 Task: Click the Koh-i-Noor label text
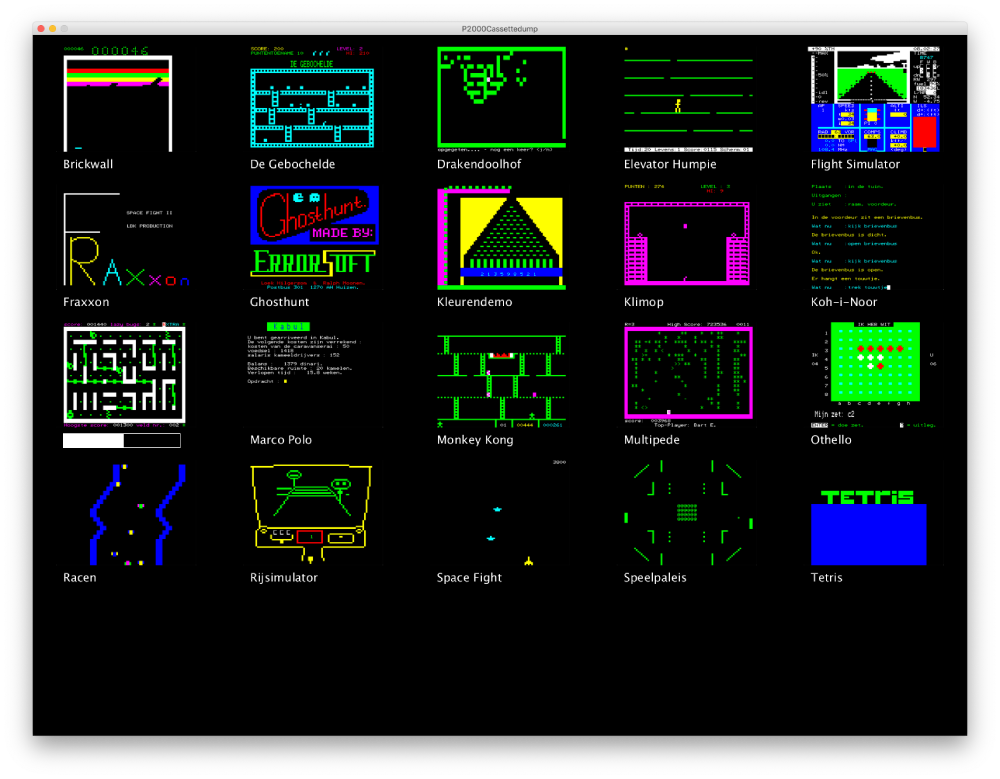844,302
